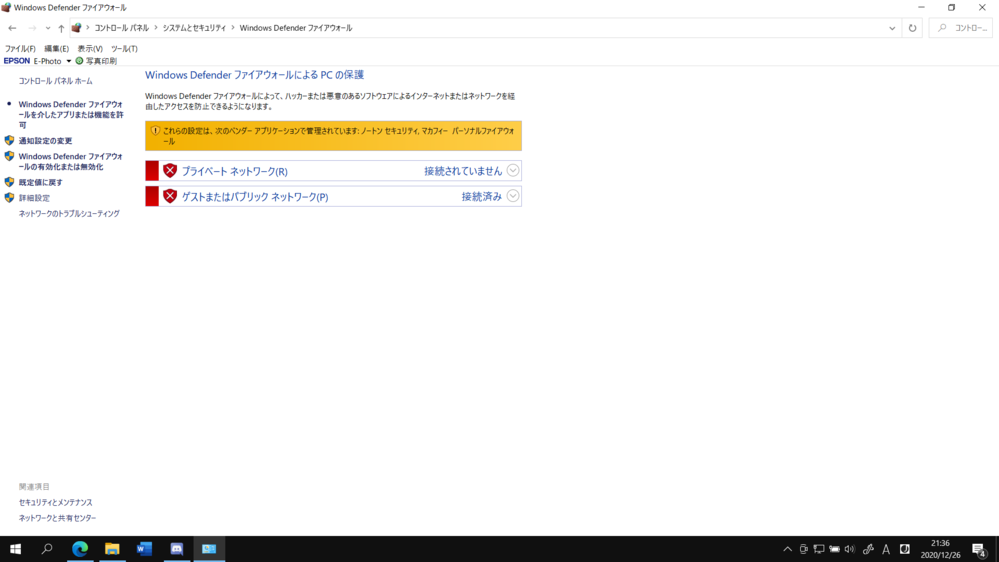
Task: Click the control panel search box
Action: (x=963, y=28)
